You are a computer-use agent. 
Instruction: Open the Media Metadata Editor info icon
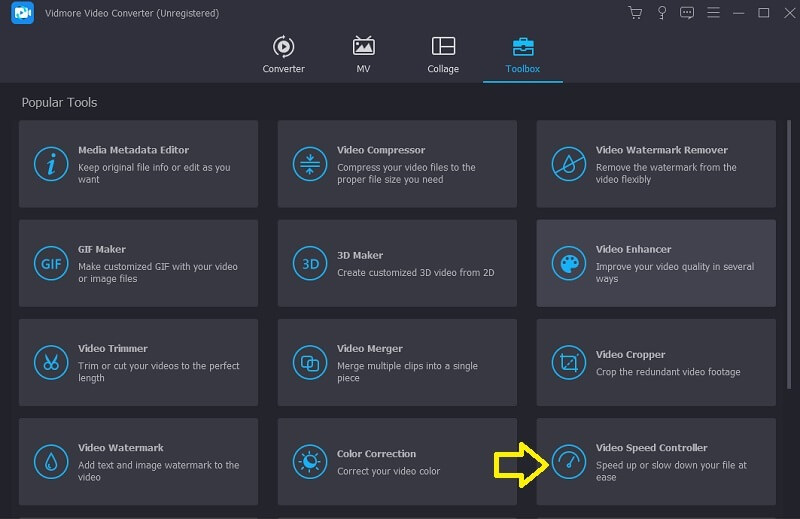coord(50,163)
